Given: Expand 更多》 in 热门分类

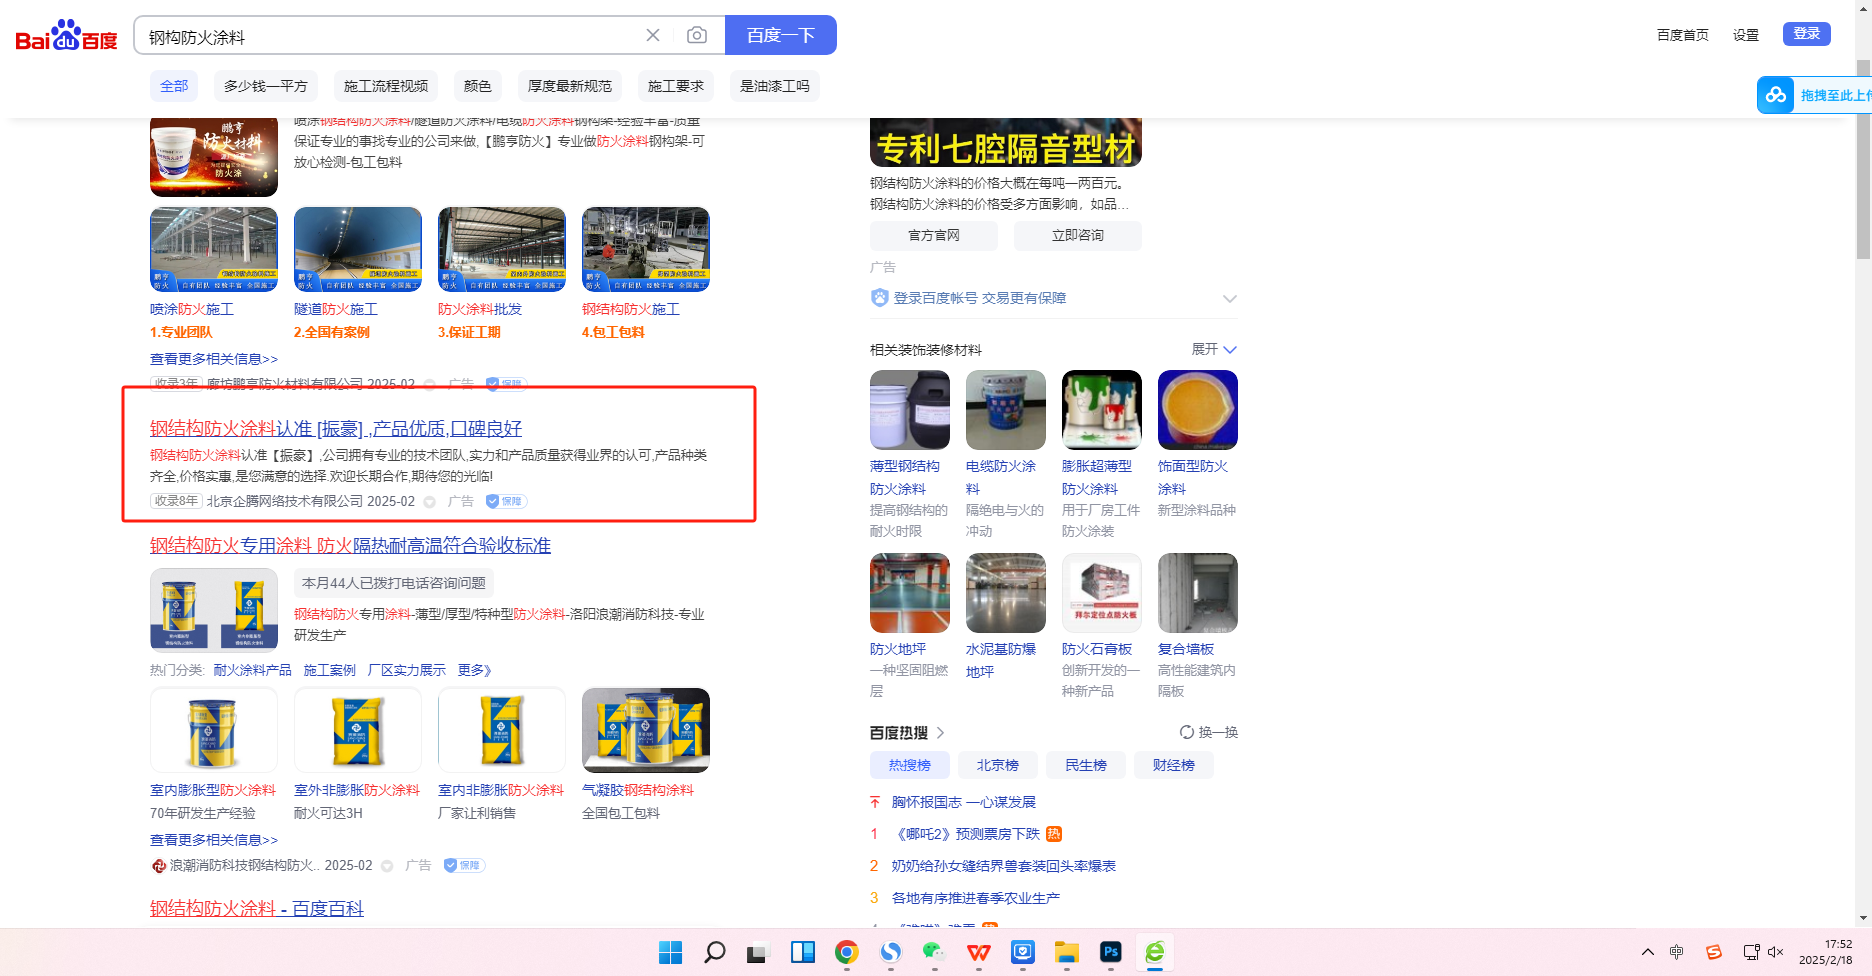Looking at the screenshot, I should click(x=474, y=670).
